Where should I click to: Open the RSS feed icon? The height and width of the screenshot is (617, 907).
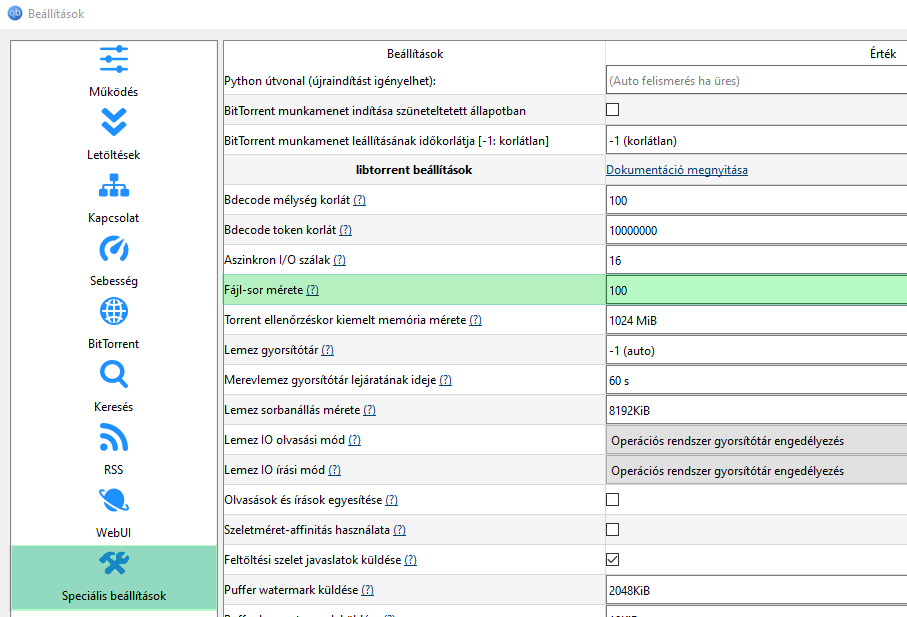(113, 437)
